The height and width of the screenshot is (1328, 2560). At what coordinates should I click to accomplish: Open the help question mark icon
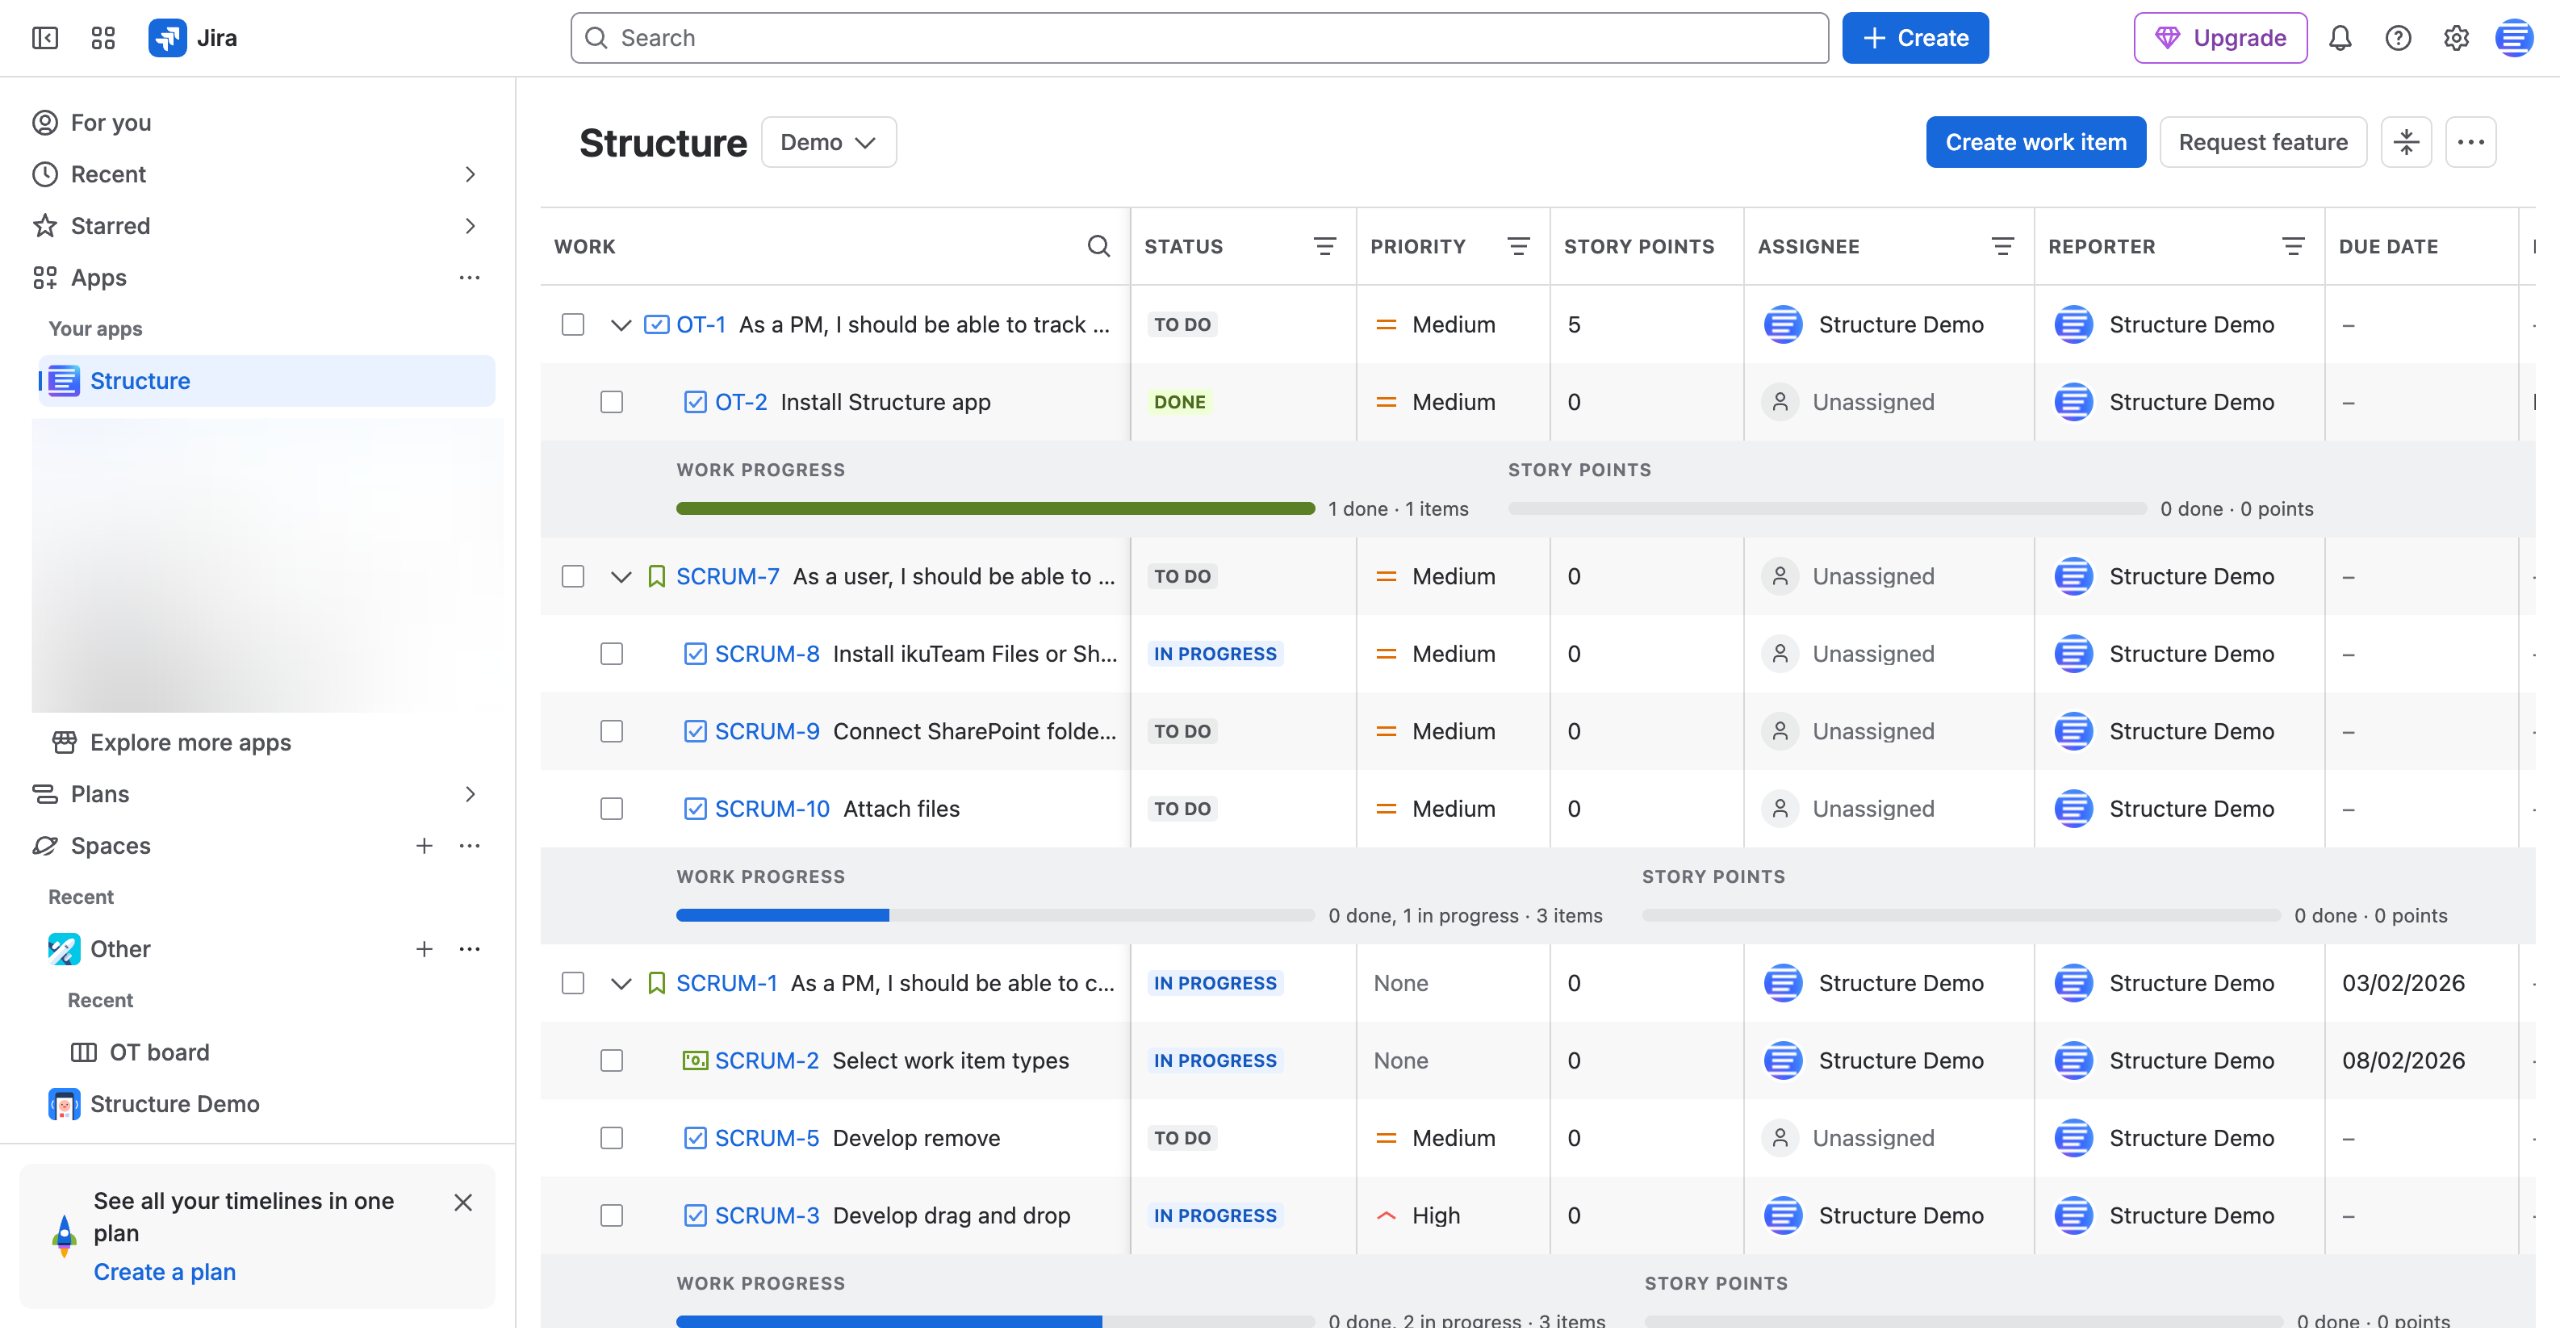(x=2398, y=38)
